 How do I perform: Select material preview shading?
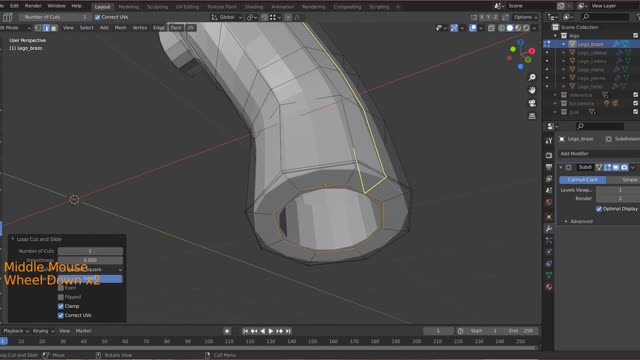pyautogui.click(x=518, y=28)
